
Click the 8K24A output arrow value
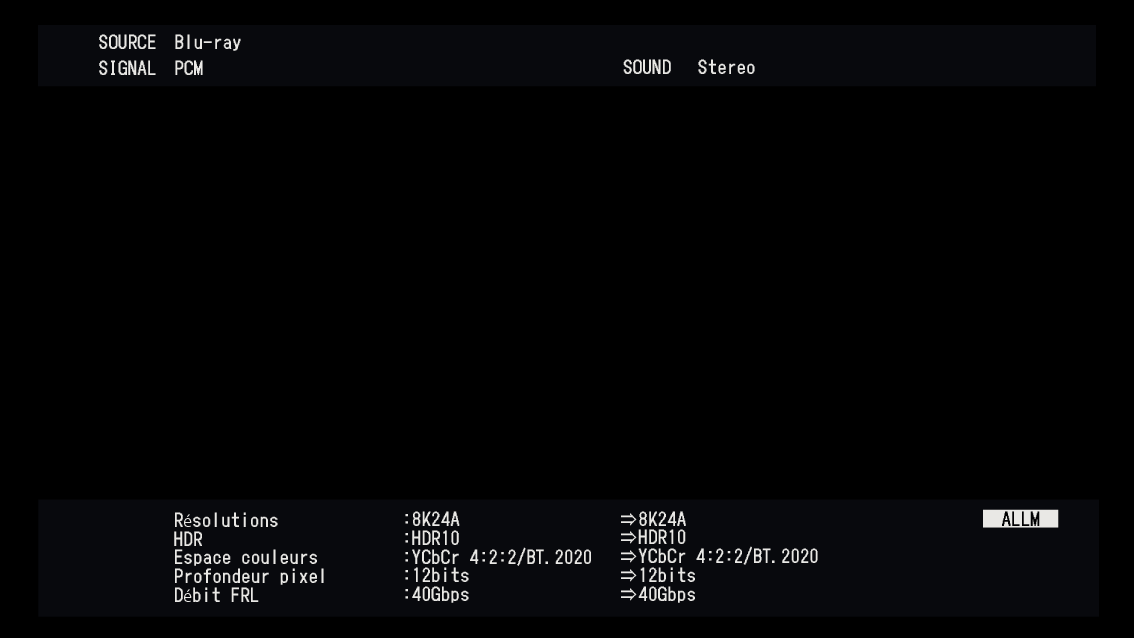pyautogui.click(x=659, y=520)
